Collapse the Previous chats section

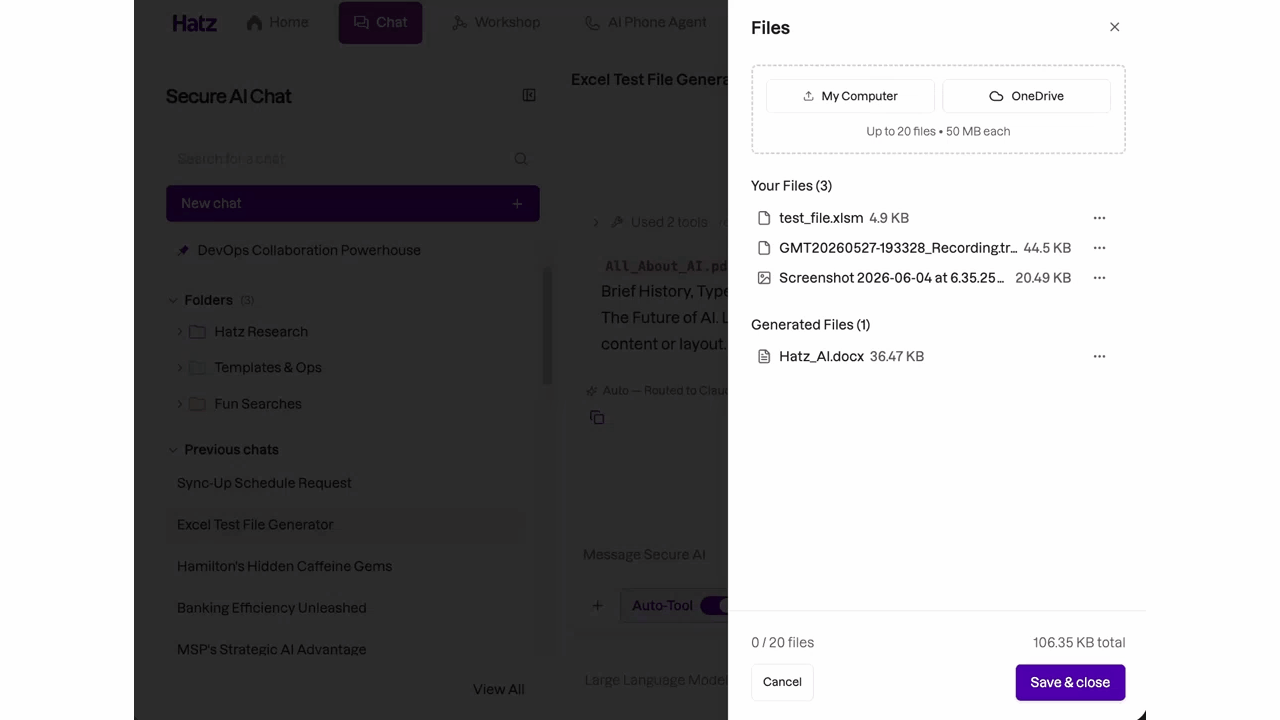(x=173, y=450)
